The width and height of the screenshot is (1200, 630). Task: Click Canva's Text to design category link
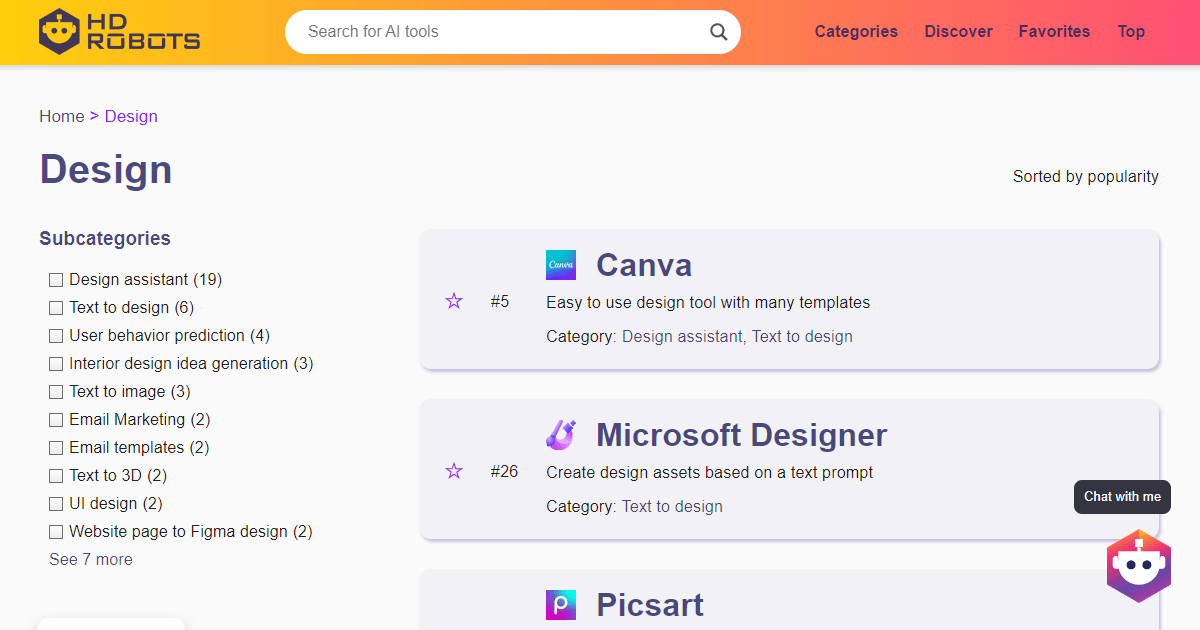pyautogui.click(x=802, y=336)
